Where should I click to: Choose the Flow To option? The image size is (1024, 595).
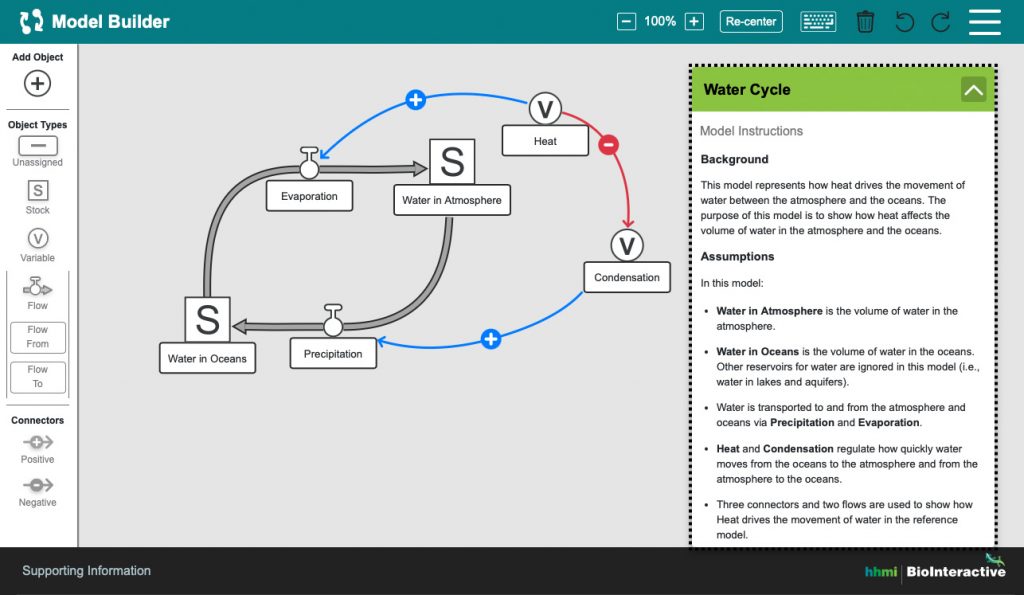(38, 377)
